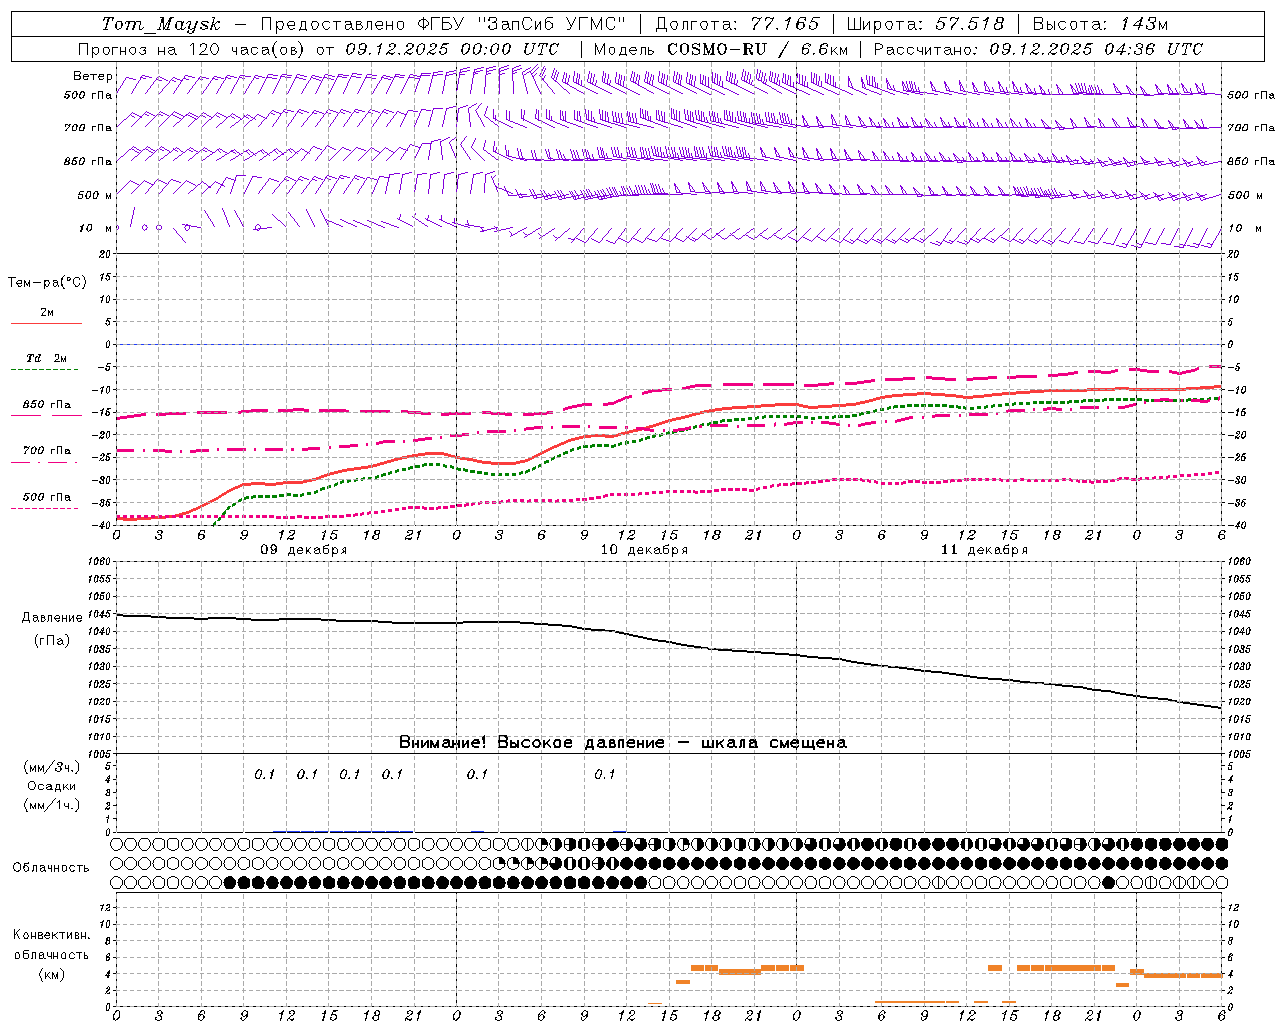Click the 'Высота: 143м' elevation text
The width and height of the screenshot is (1280, 1024).
tap(1100, 24)
